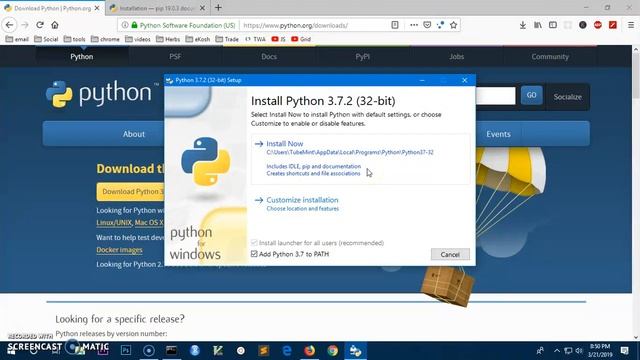The width and height of the screenshot is (640, 360).
Task: Click the yellow Download Python button
Action: 131,191
